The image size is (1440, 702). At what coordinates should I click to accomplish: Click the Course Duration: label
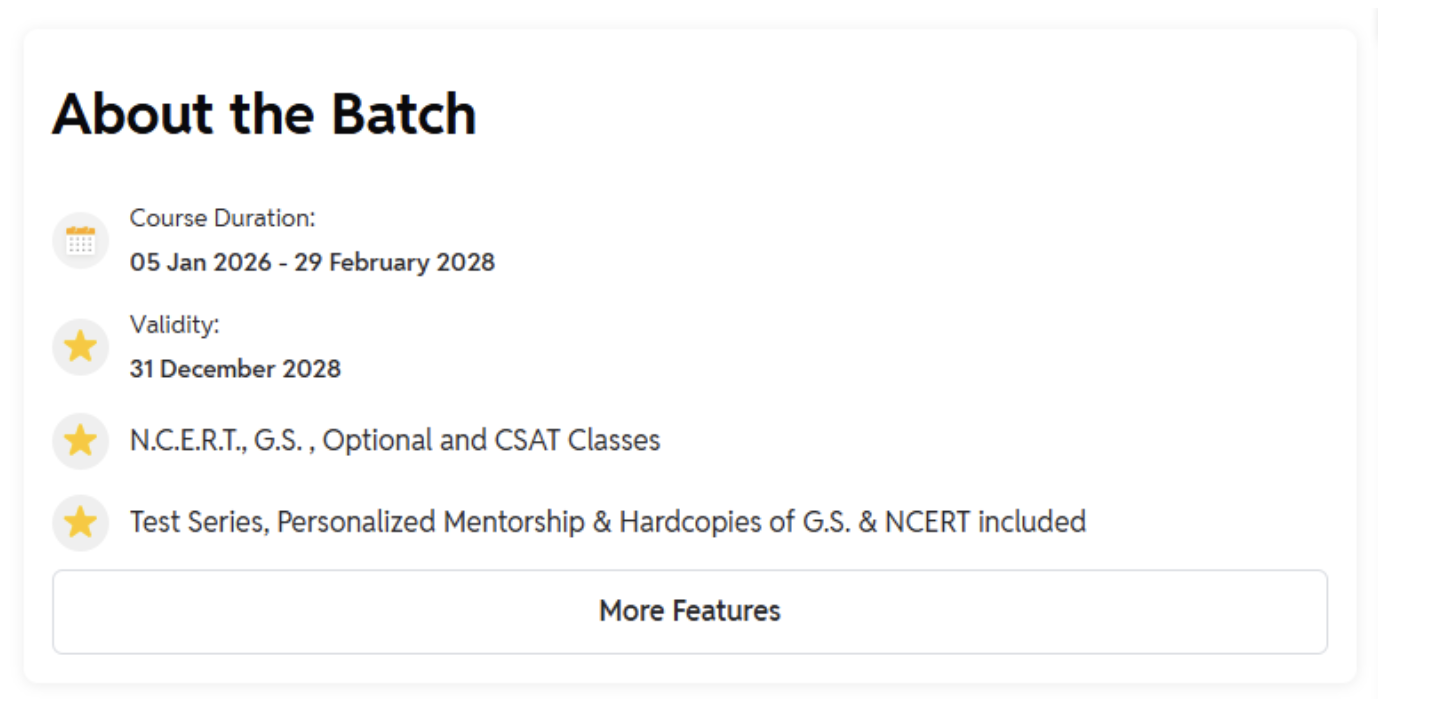click(222, 218)
